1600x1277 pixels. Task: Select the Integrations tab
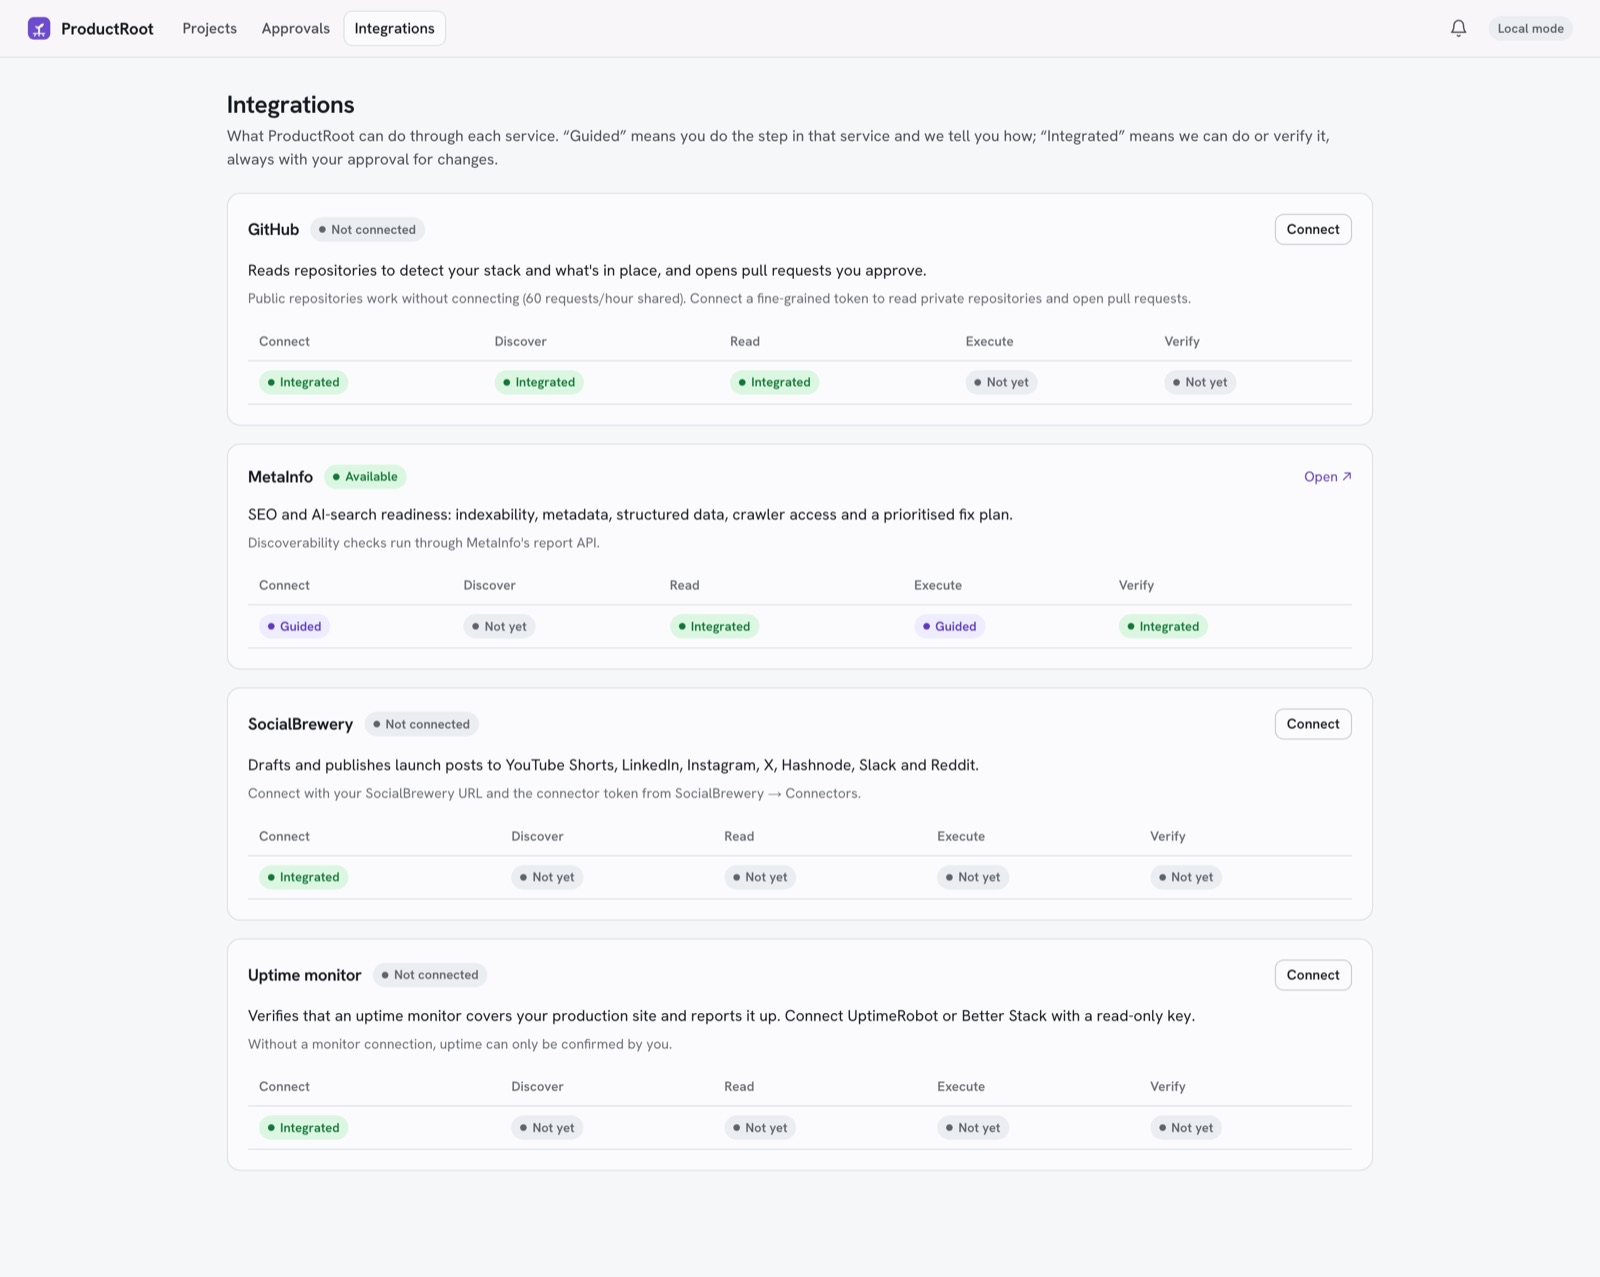[x=394, y=28]
